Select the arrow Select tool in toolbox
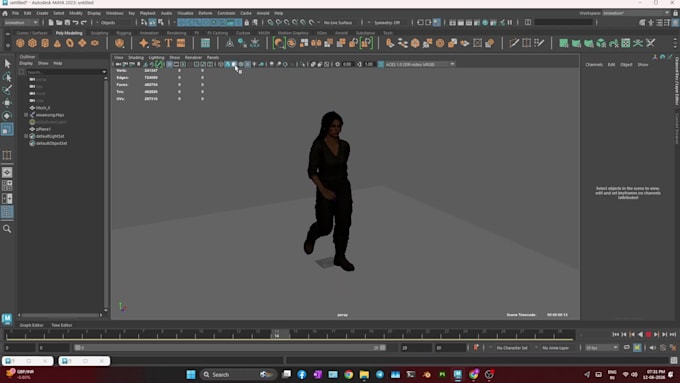Screen dimensions: 680x383 pyautogui.click(x=7, y=64)
